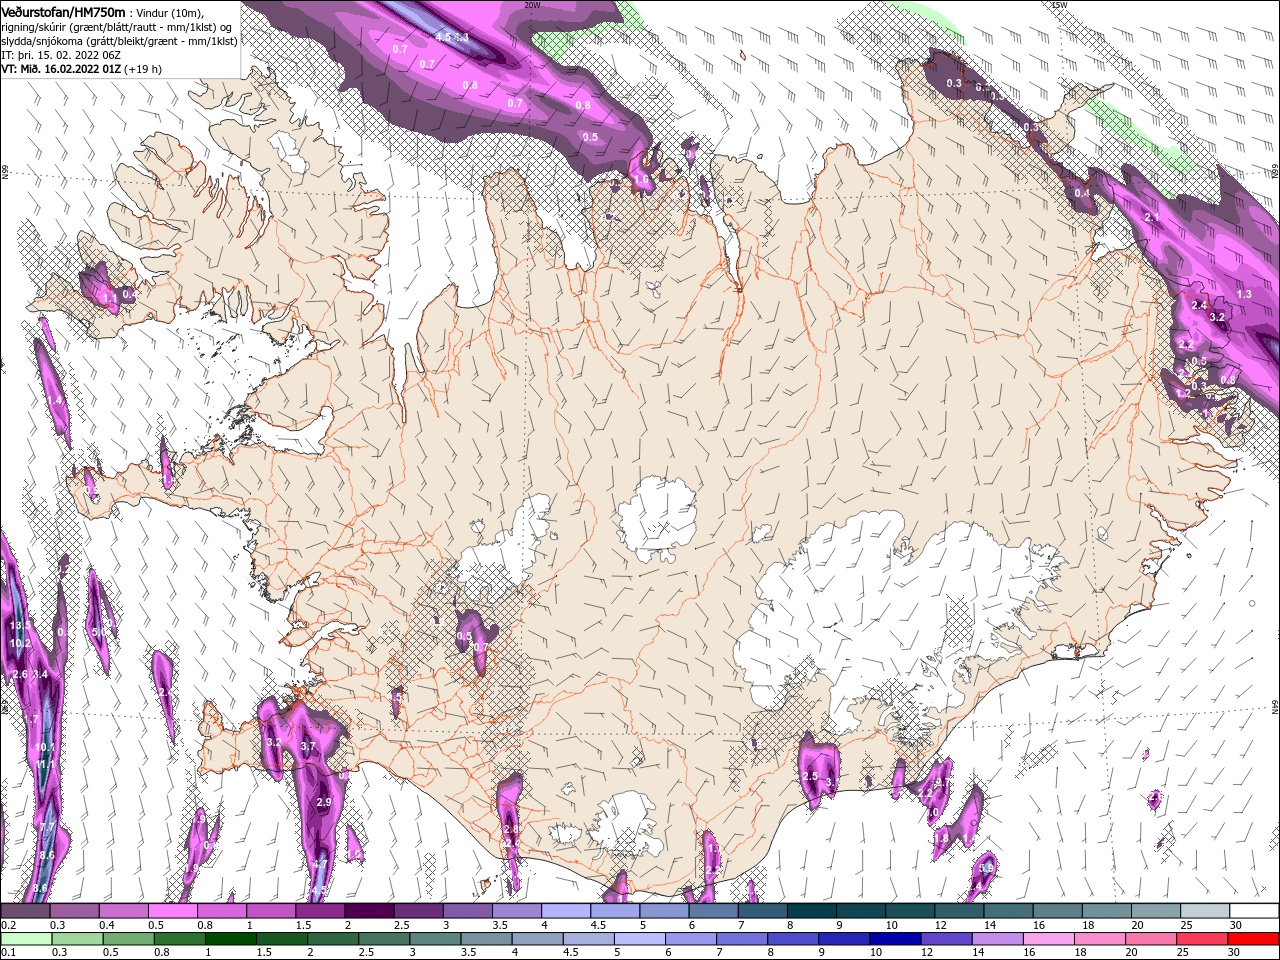Select dark purple upper swatch between 2 and 2.5
The height and width of the screenshot is (960, 1280).
[x=369, y=911]
